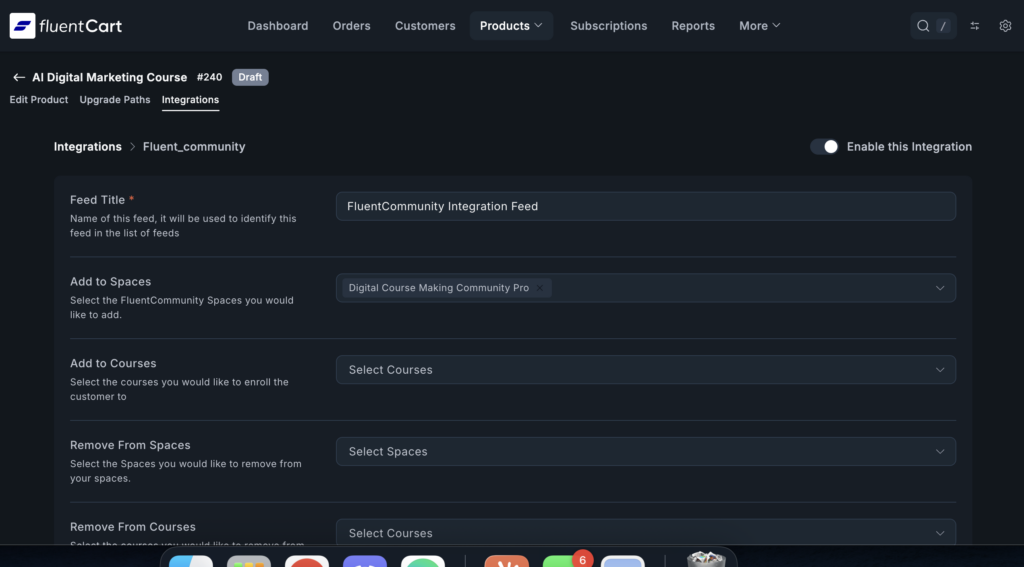Click the Remove From Courses label
The height and width of the screenshot is (567, 1024).
[x=133, y=526]
